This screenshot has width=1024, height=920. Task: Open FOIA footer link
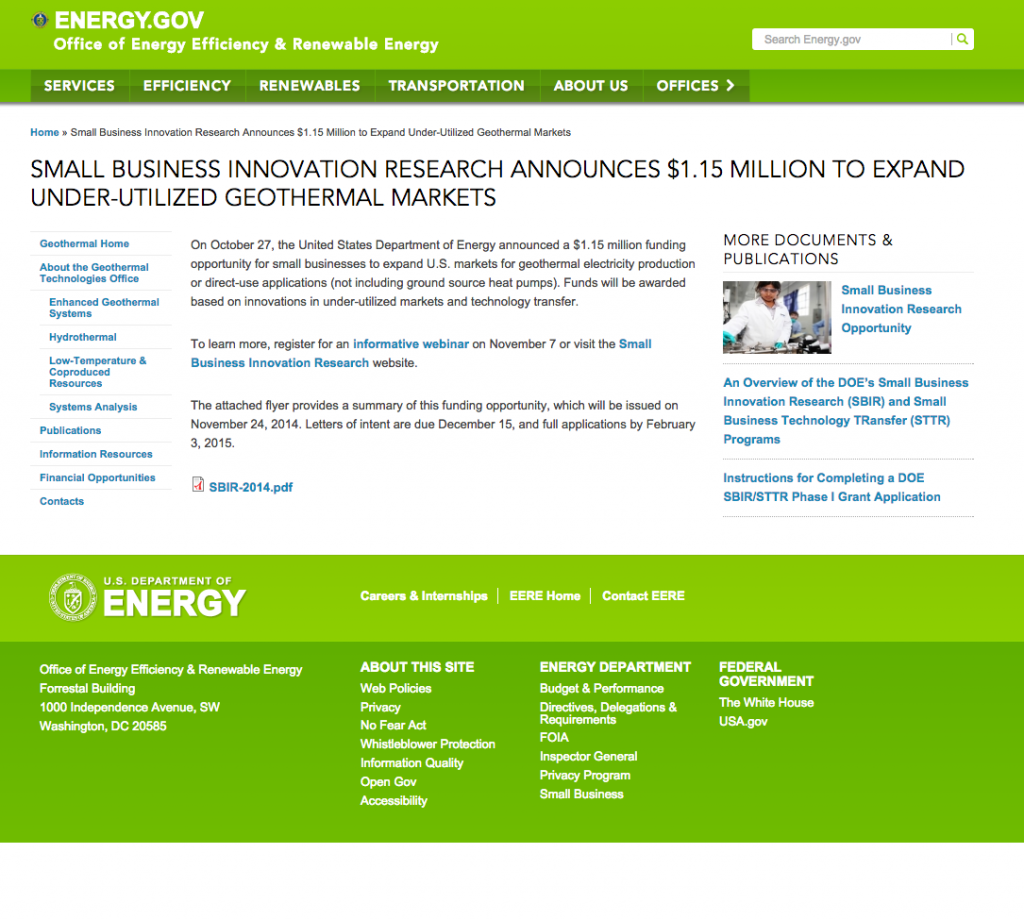coord(554,737)
